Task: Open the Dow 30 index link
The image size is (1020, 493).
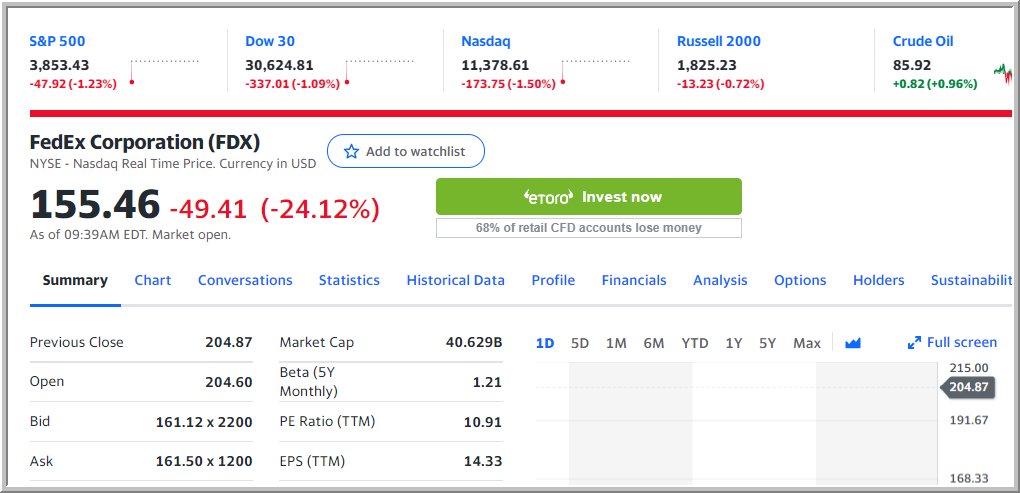Action: [x=270, y=41]
